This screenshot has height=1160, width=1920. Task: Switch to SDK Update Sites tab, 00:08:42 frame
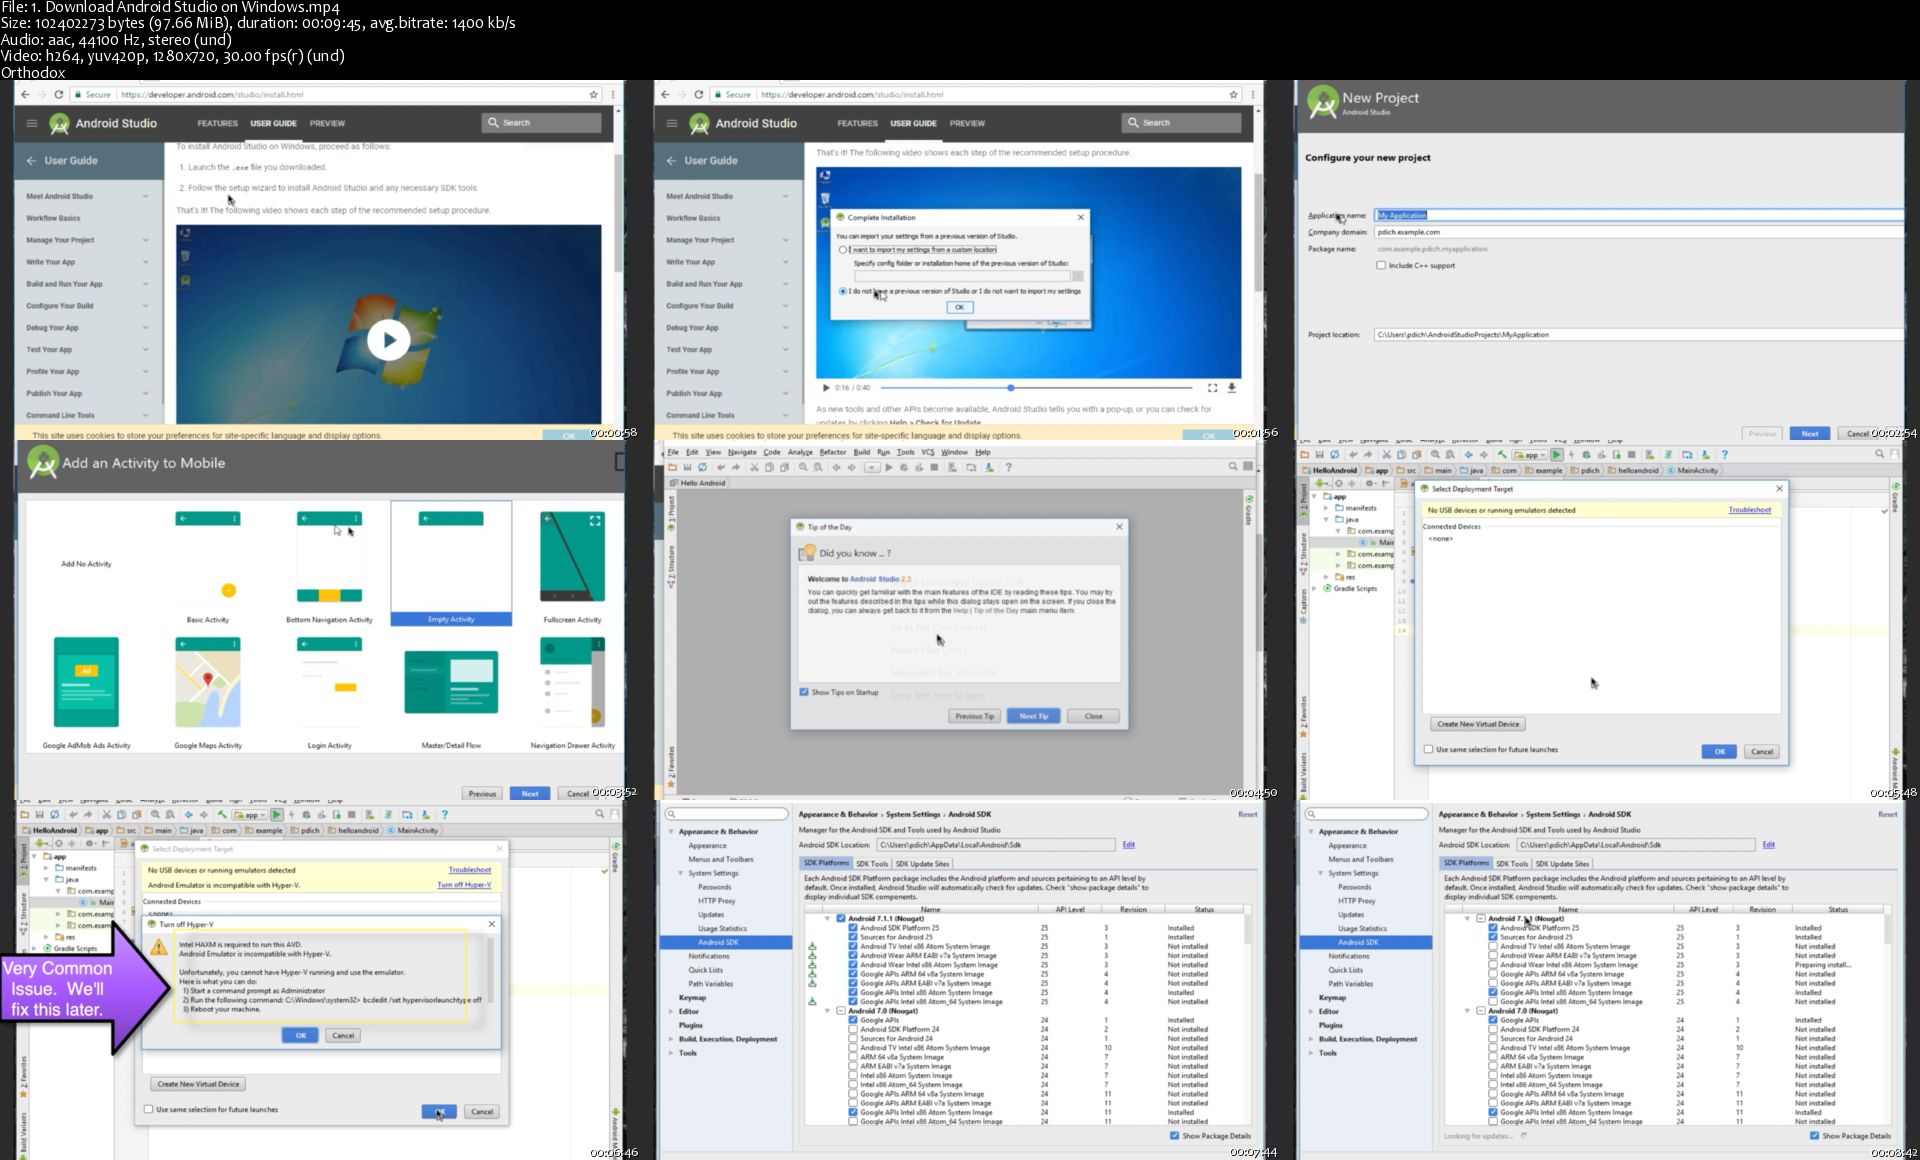click(1562, 863)
